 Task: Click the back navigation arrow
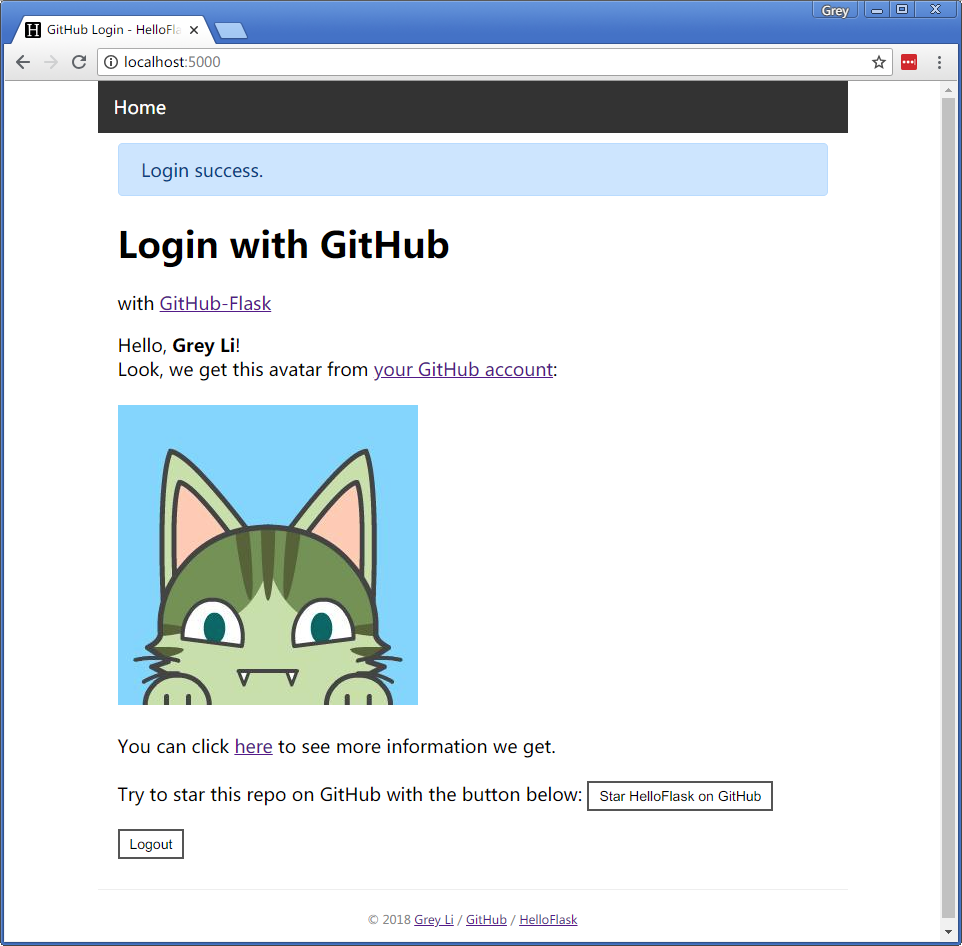pos(22,62)
